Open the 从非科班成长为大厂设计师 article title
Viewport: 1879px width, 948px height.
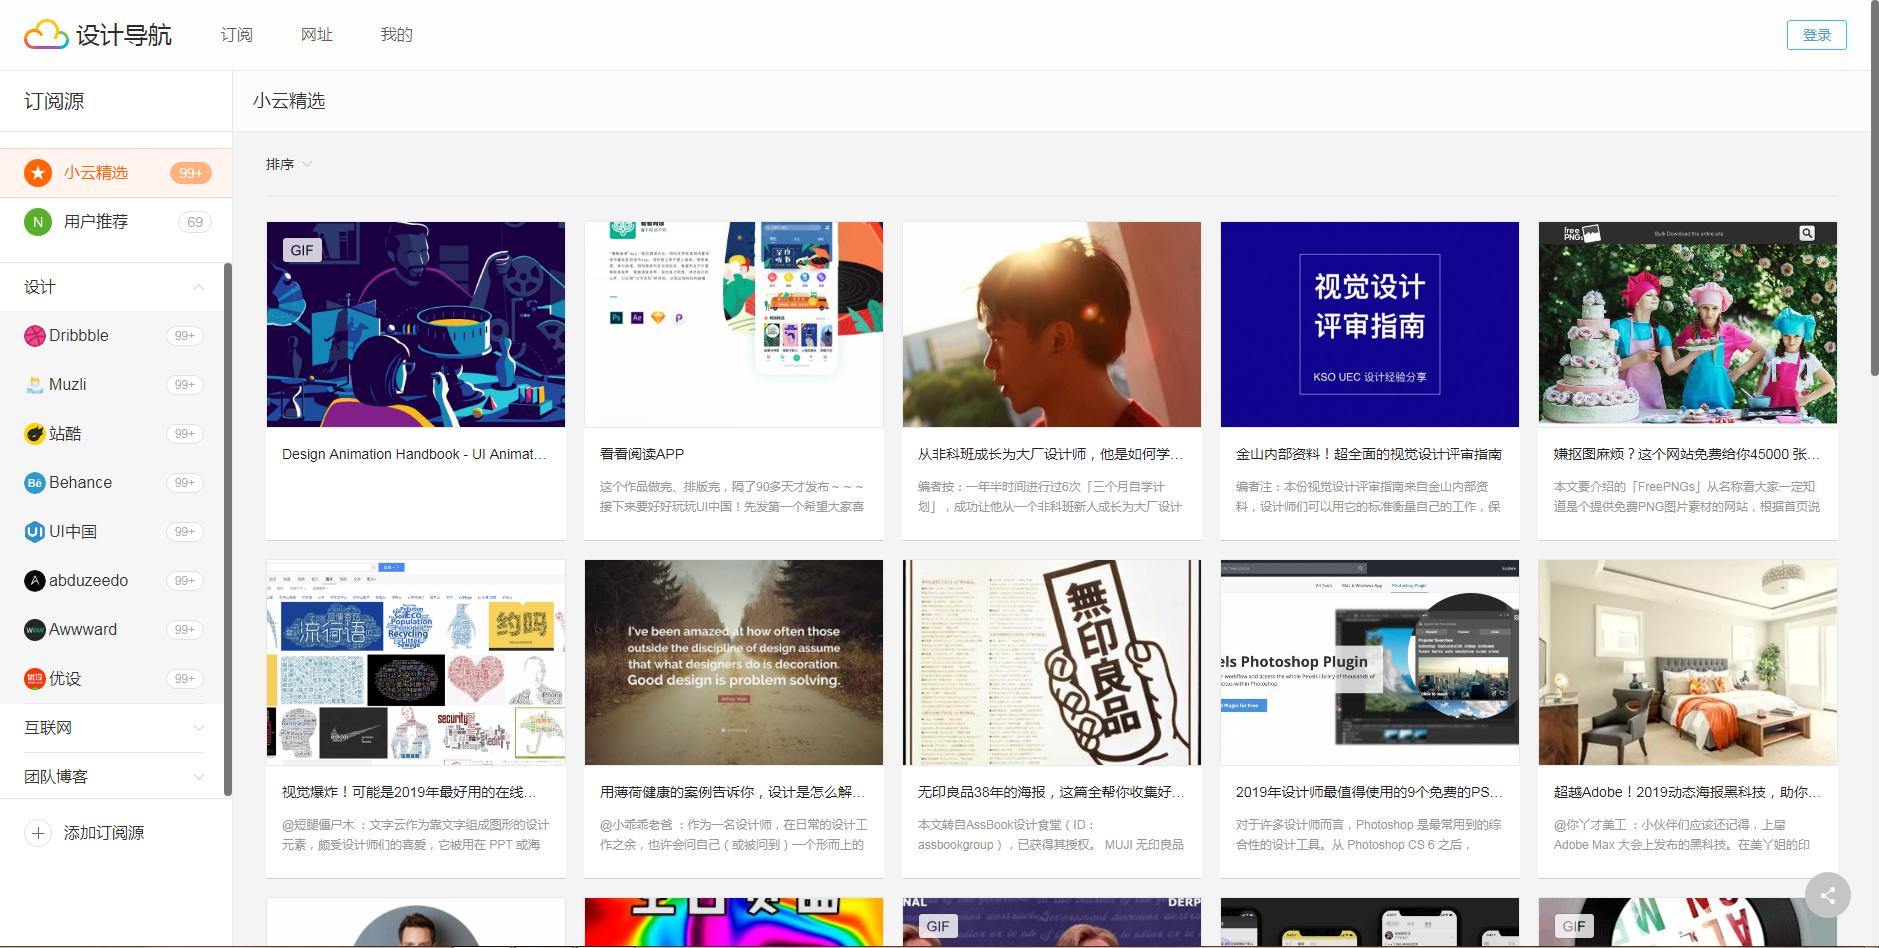pos(1051,454)
